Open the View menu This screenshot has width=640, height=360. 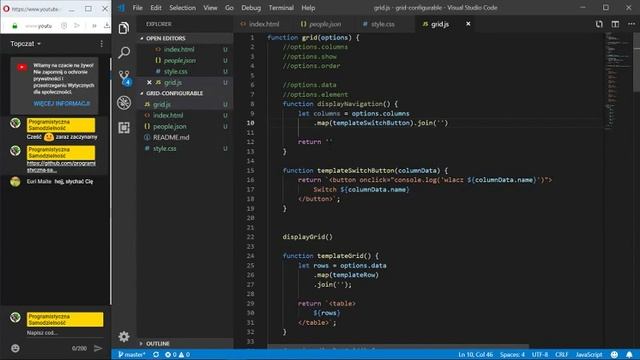tap(210, 8)
